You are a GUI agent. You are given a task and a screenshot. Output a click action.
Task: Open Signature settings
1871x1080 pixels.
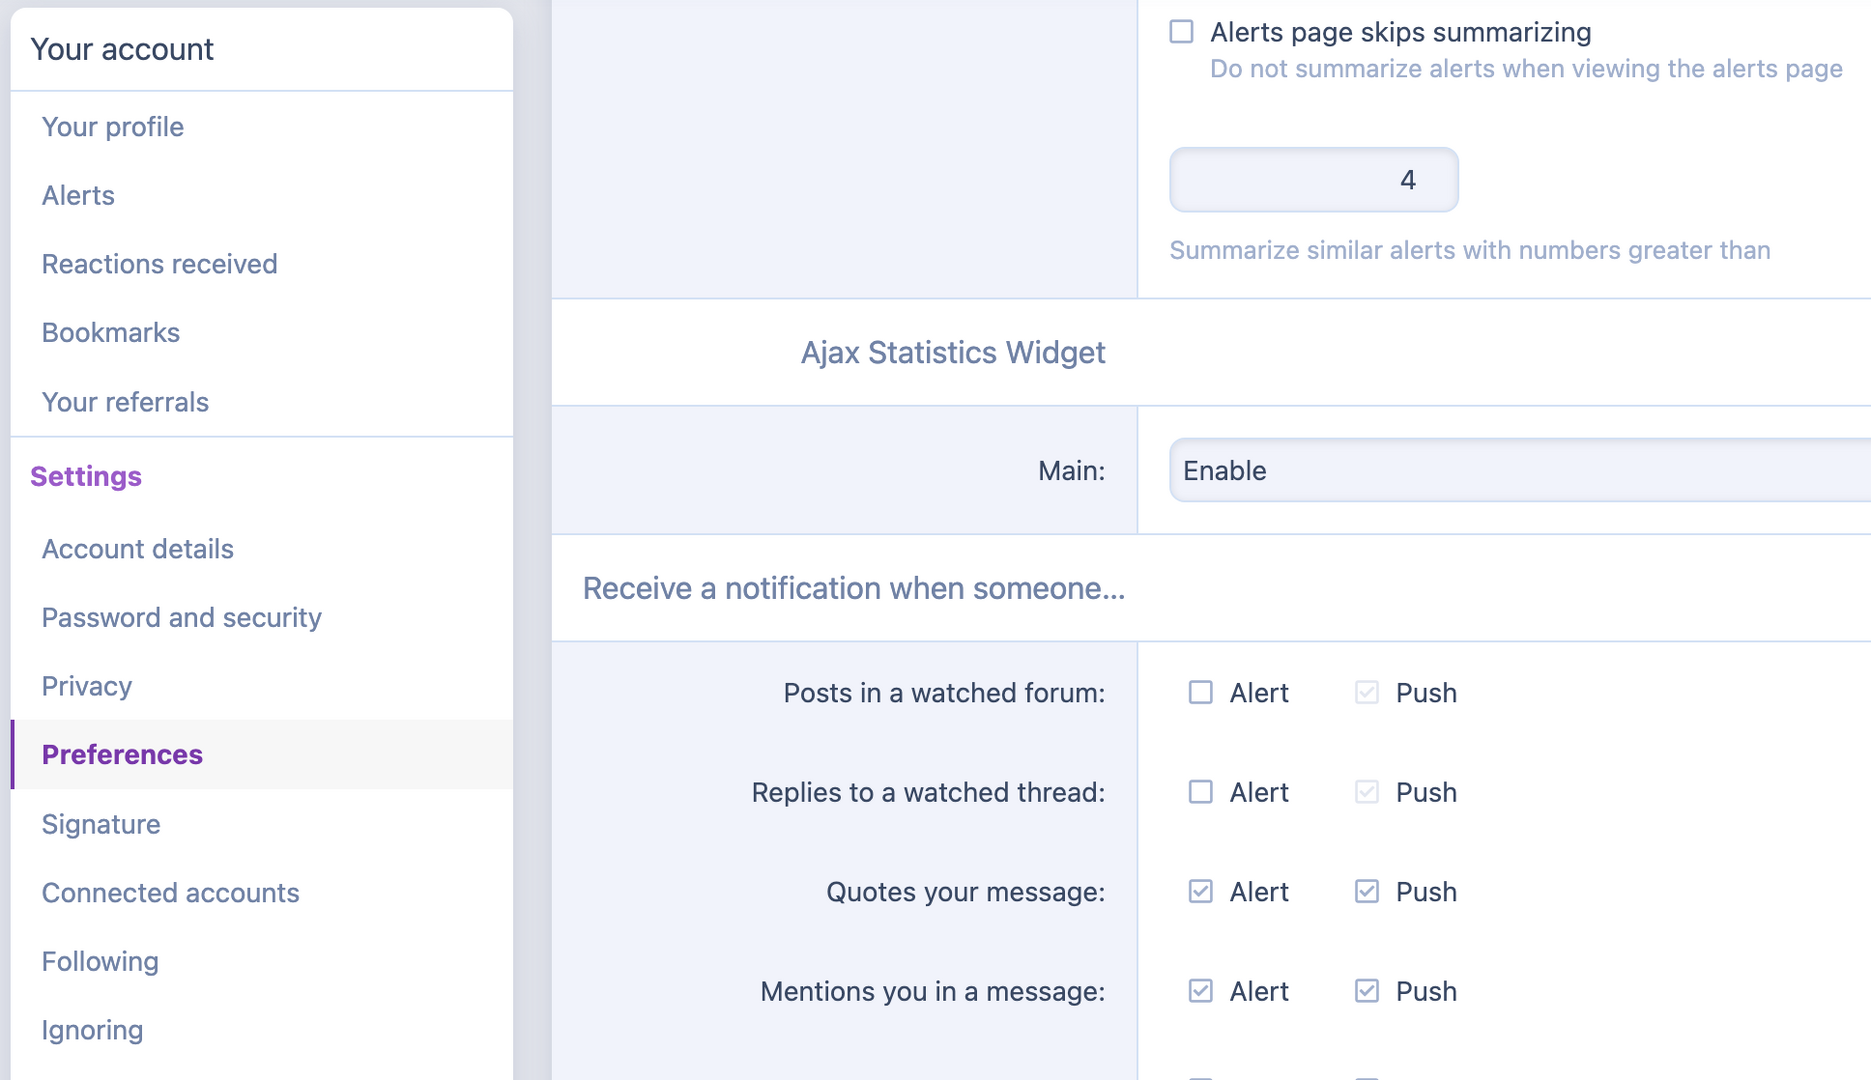point(262,824)
